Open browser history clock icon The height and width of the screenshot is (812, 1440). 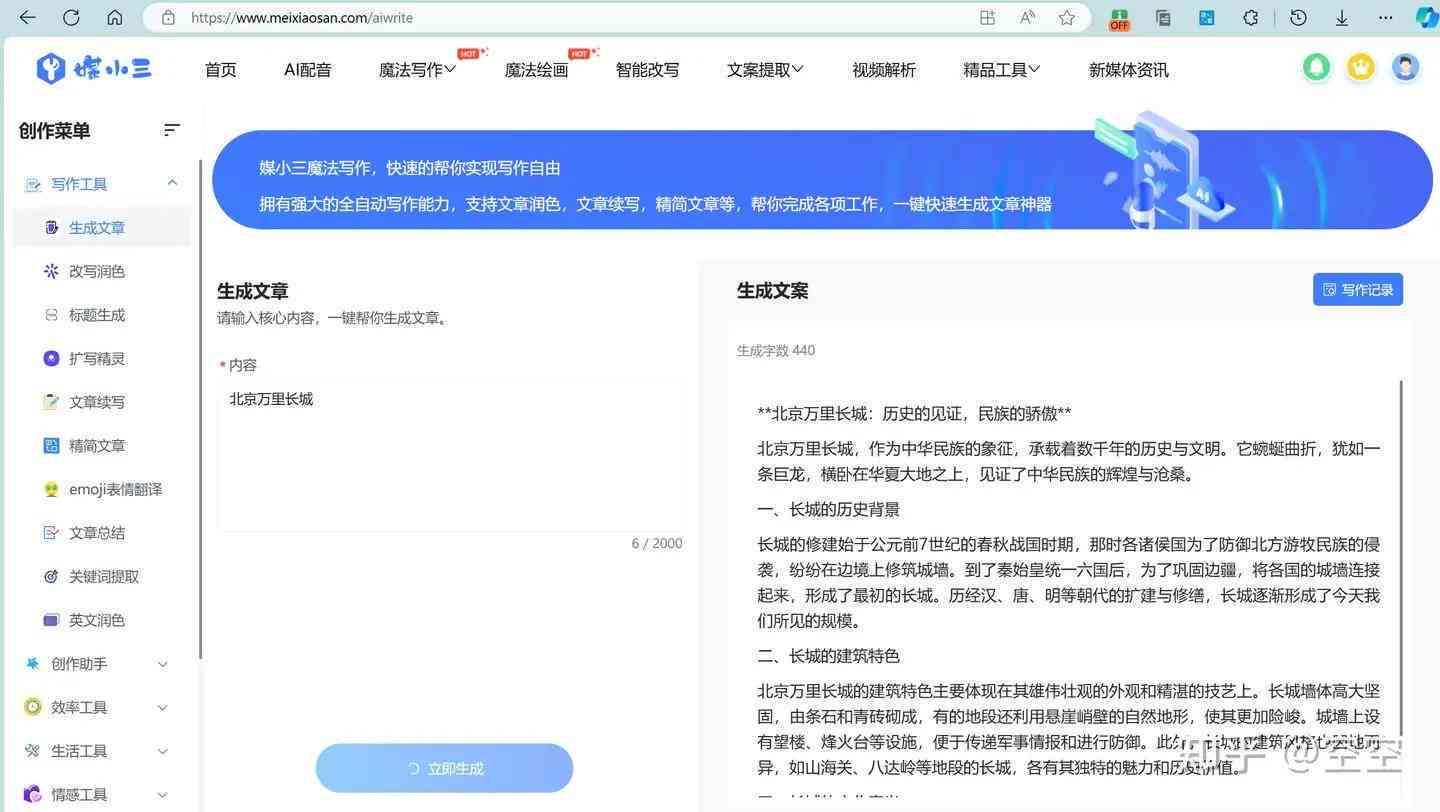pyautogui.click(x=1298, y=17)
